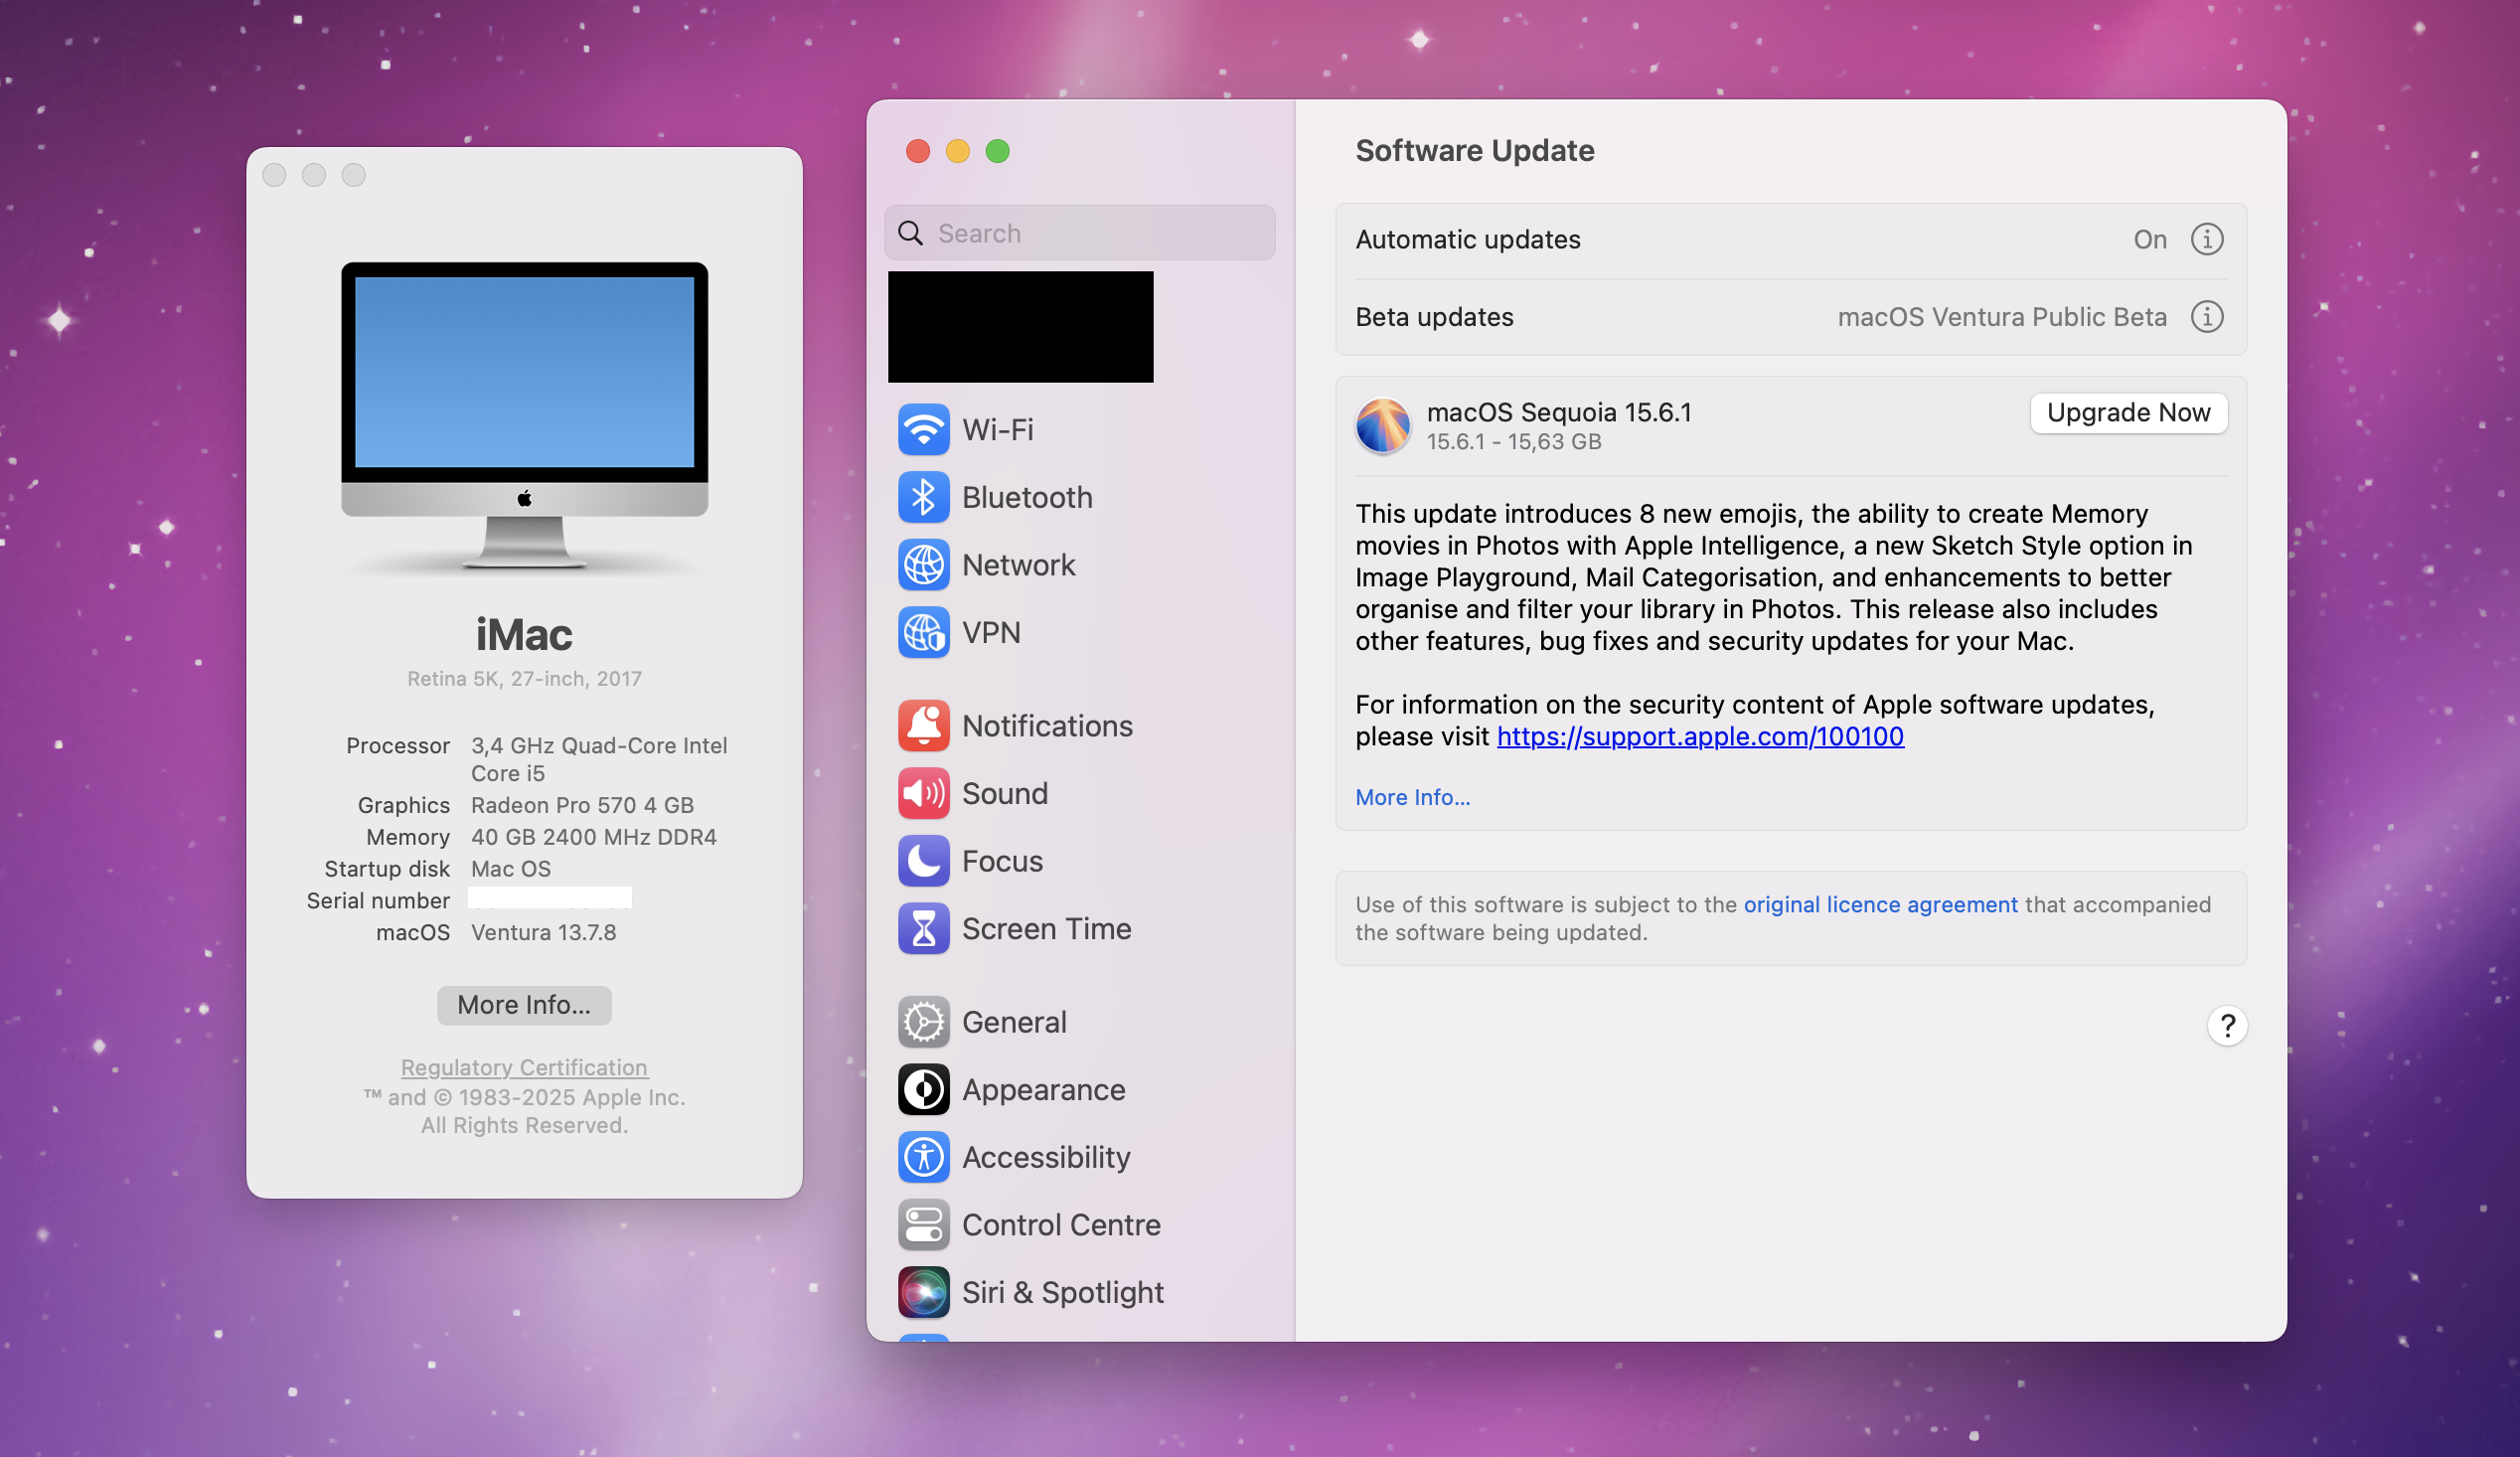Select Screen Time hourglass icon

pyautogui.click(x=923, y=929)
